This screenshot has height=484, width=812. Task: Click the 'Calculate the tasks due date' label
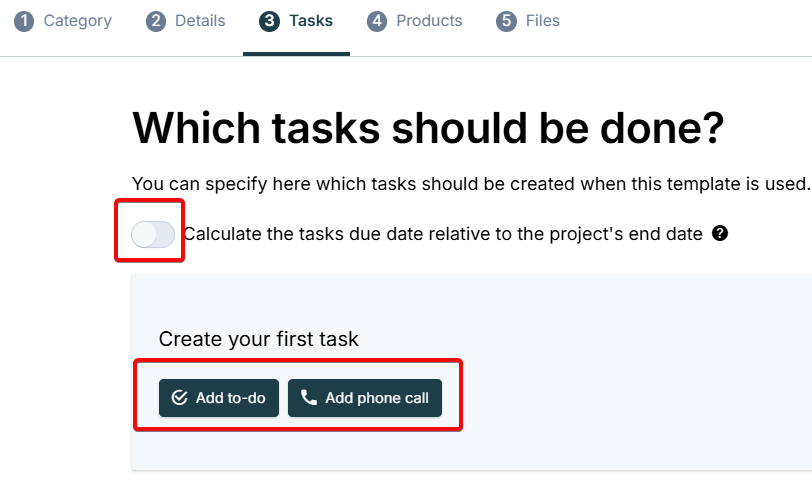coord(443,234)
